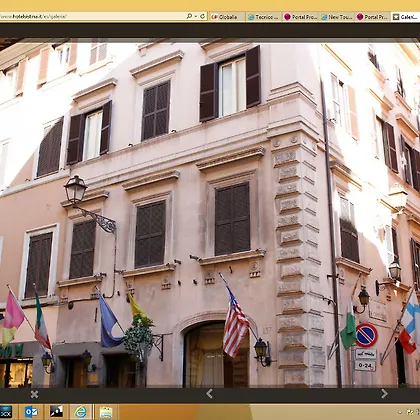
Task: Select the New Tou... tab
Action: pyautogui.click(x=337, y=17)
